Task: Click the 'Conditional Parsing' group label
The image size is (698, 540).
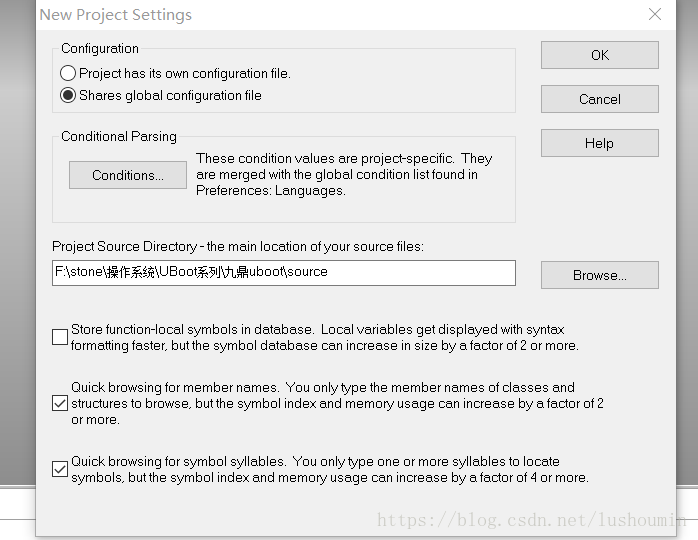Action: pyautogui.click(x=119, y=136)
